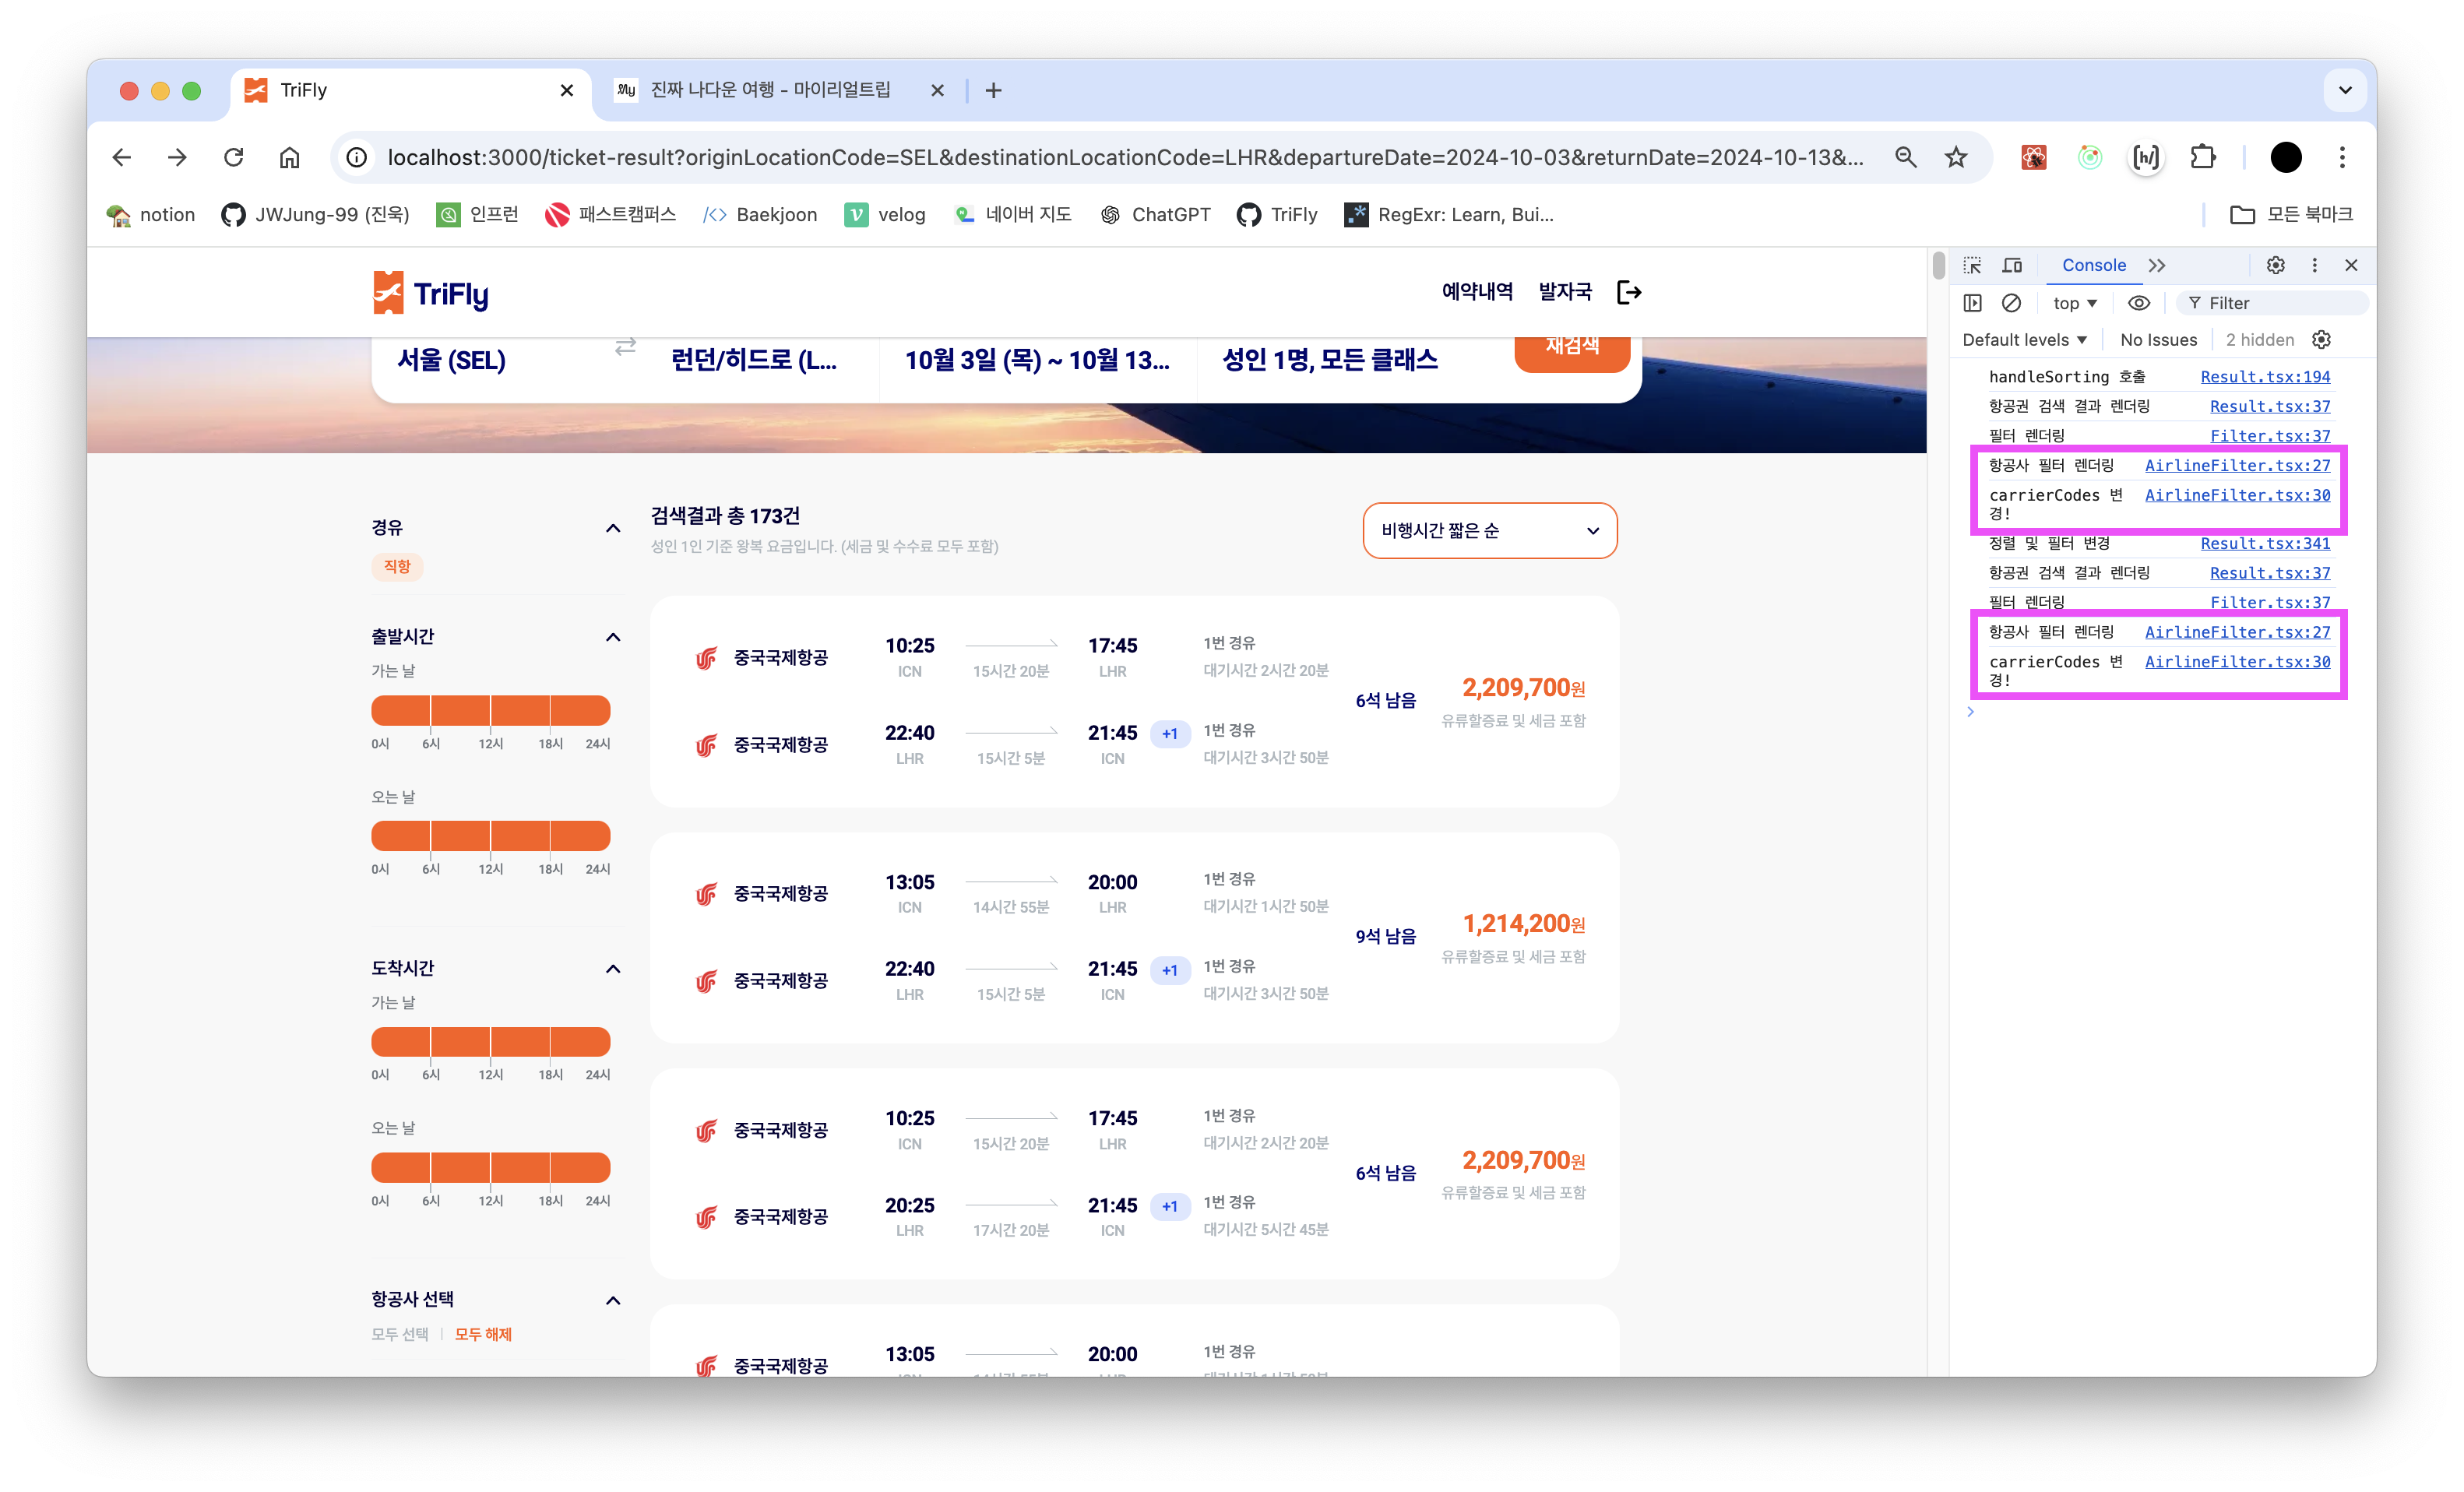The width and height of the screenshot is (2464, 1492).
Task: Open the 비행시간 짧은 순 sort dropdown
Action: (1489, 531)
